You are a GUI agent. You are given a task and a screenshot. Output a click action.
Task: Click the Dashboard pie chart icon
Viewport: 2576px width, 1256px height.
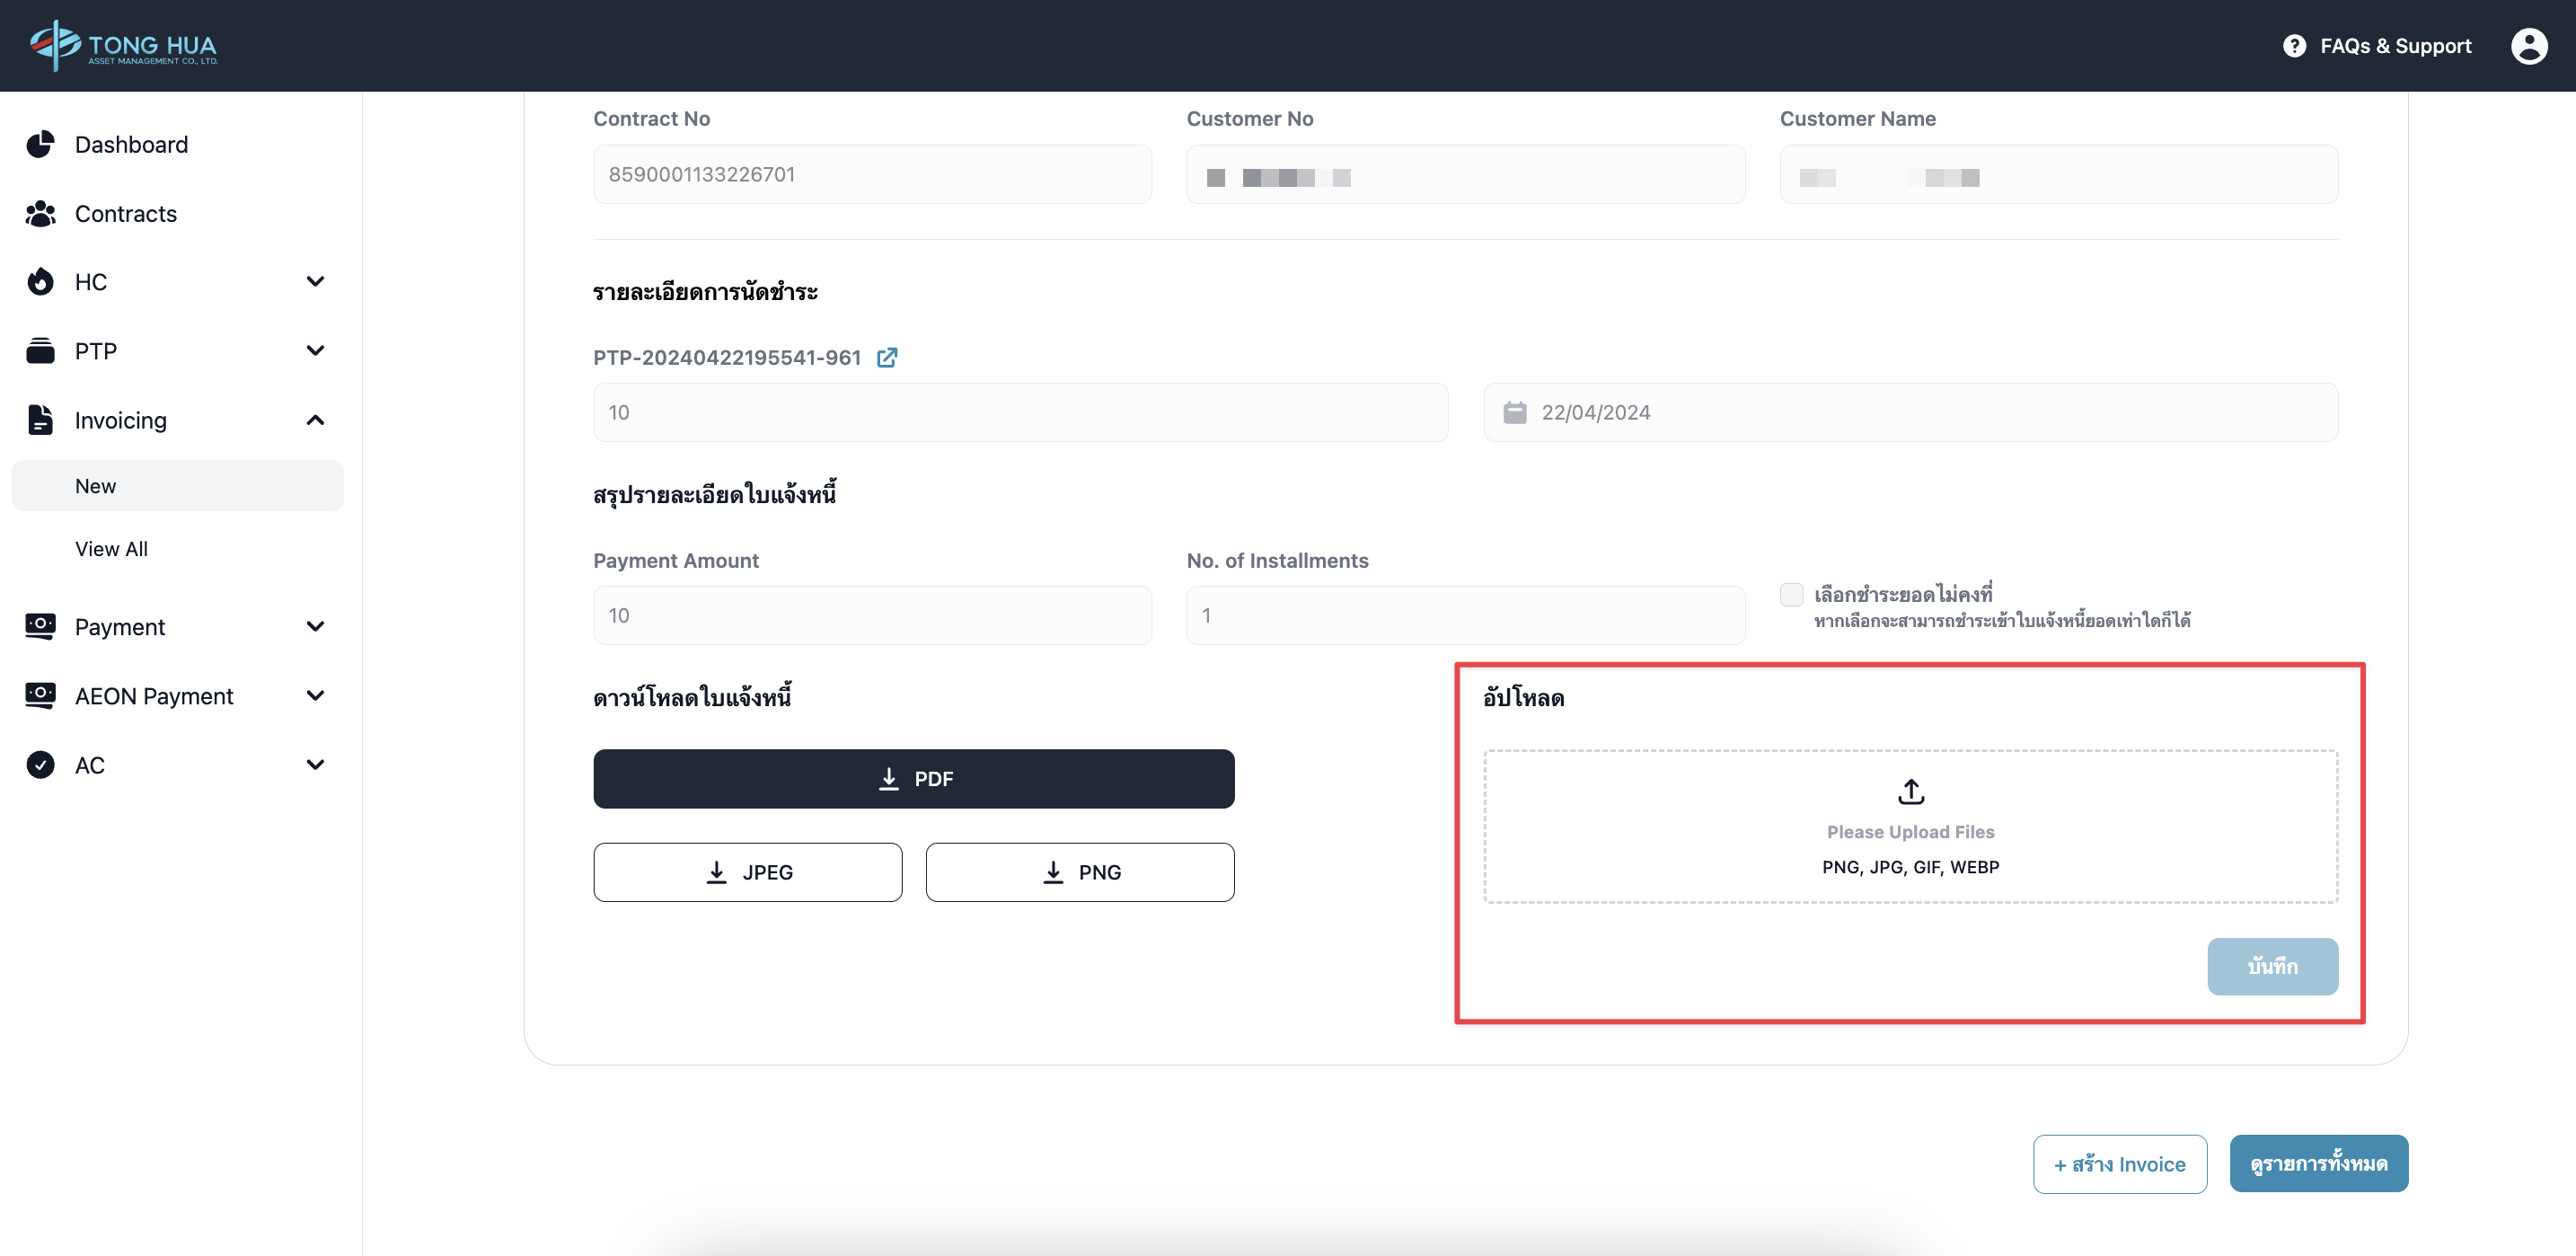pyautogui.click(x=40, y=144)
